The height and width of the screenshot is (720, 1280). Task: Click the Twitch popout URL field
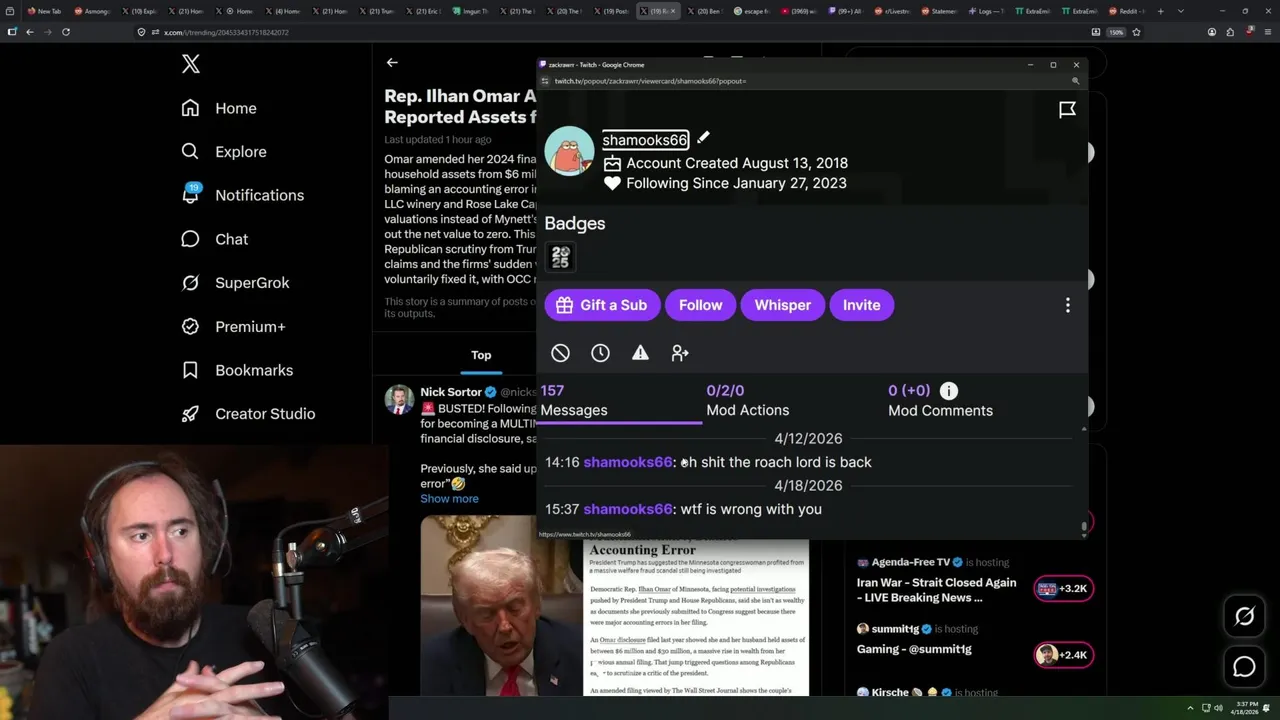[650, 81]
